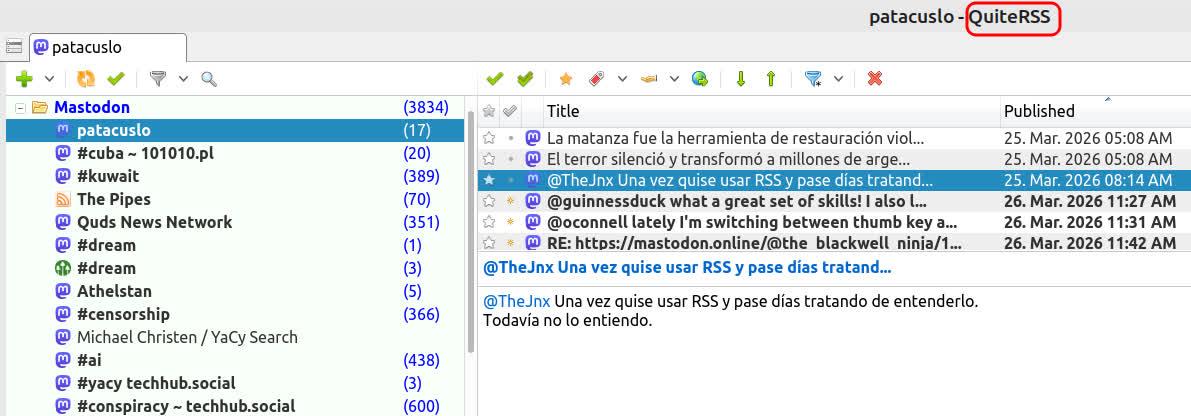The height and width of the screenshot is (416, 1191).
Task: Switch to the patacuslo tab
Action: click(108, 47)
